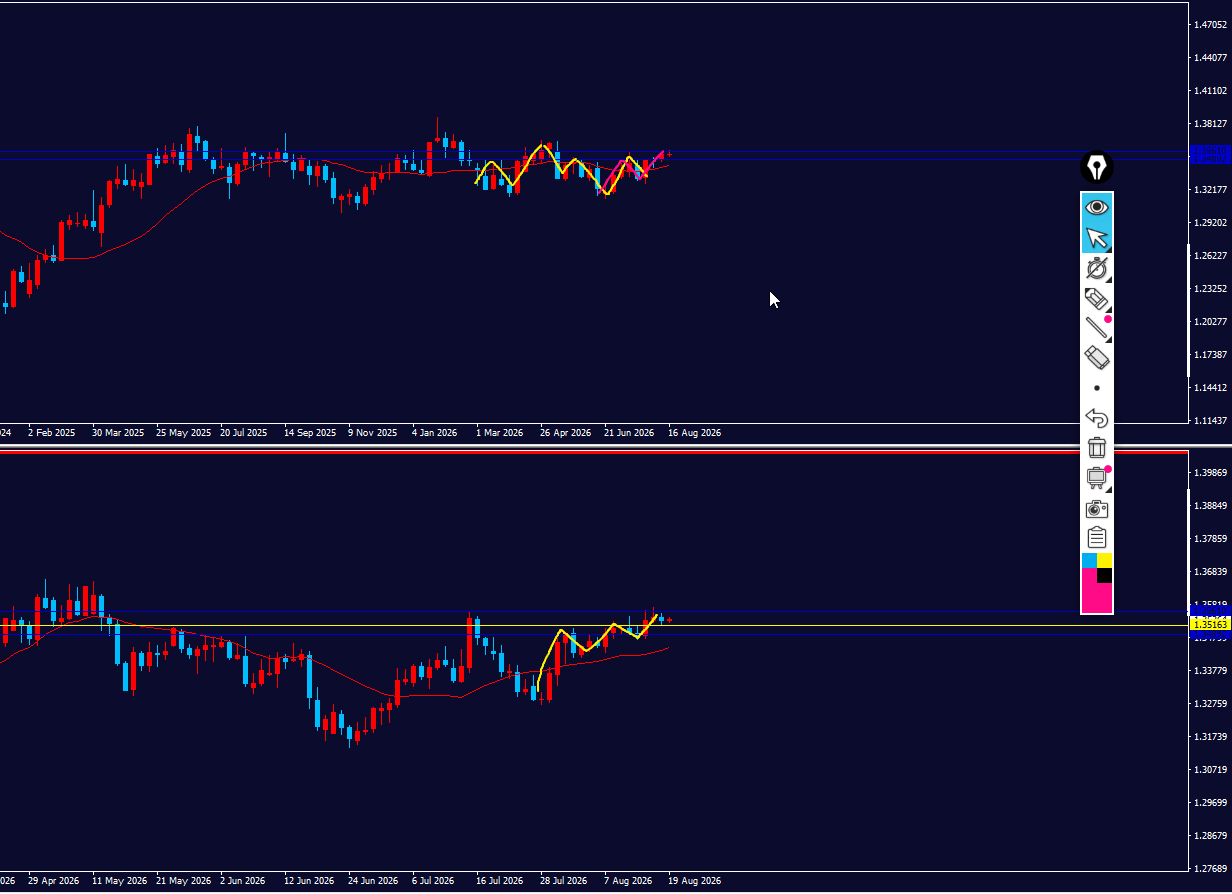Click the 1.20277 price on upper scale

pyautogui.click(x=1210, y=322)
